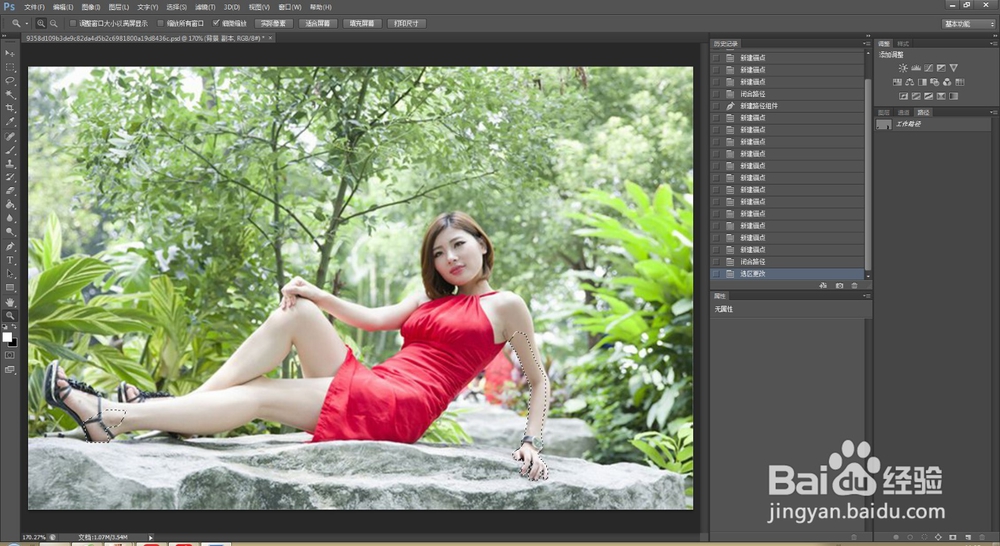Add a Levels adjustment
The width and height of the screenshot is (1000, 546).
click(916, 68)
